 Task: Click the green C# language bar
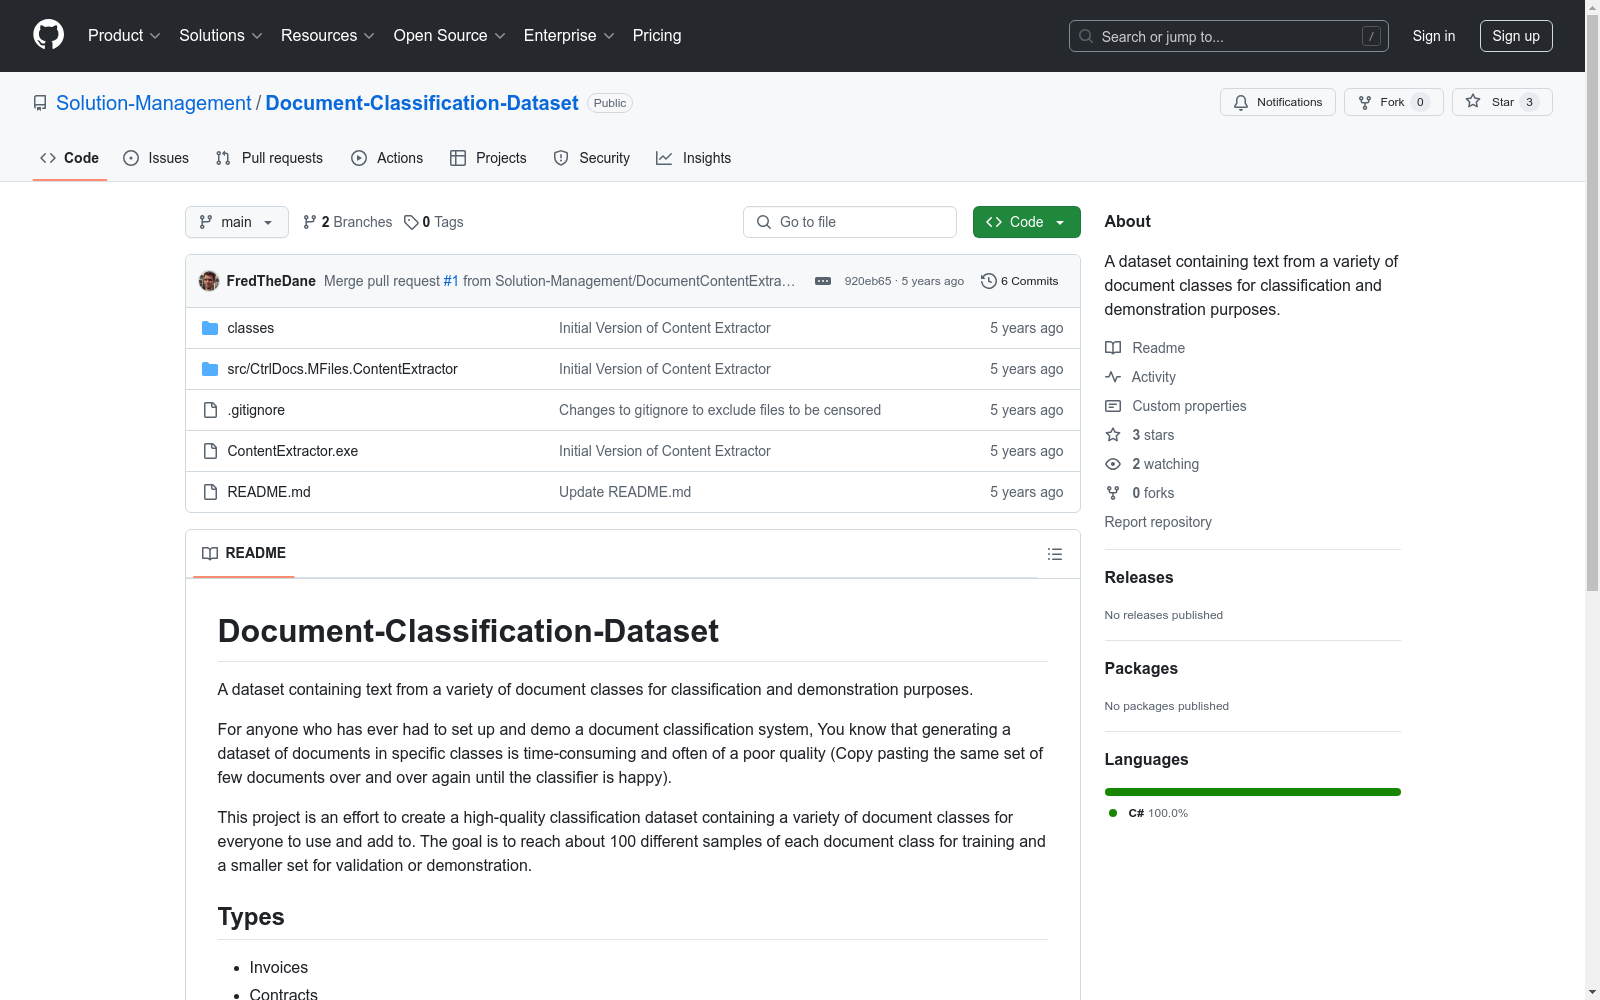(1253, 792)
